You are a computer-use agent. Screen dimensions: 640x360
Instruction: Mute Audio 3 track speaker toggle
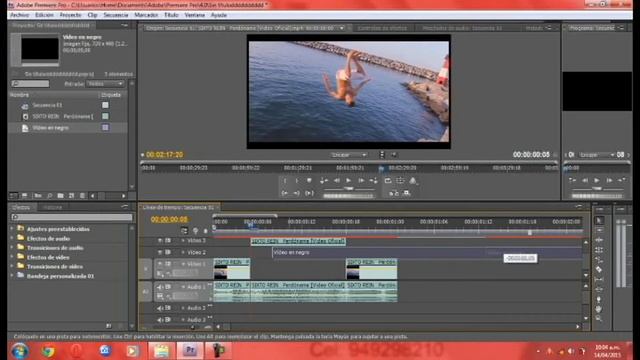160,320
